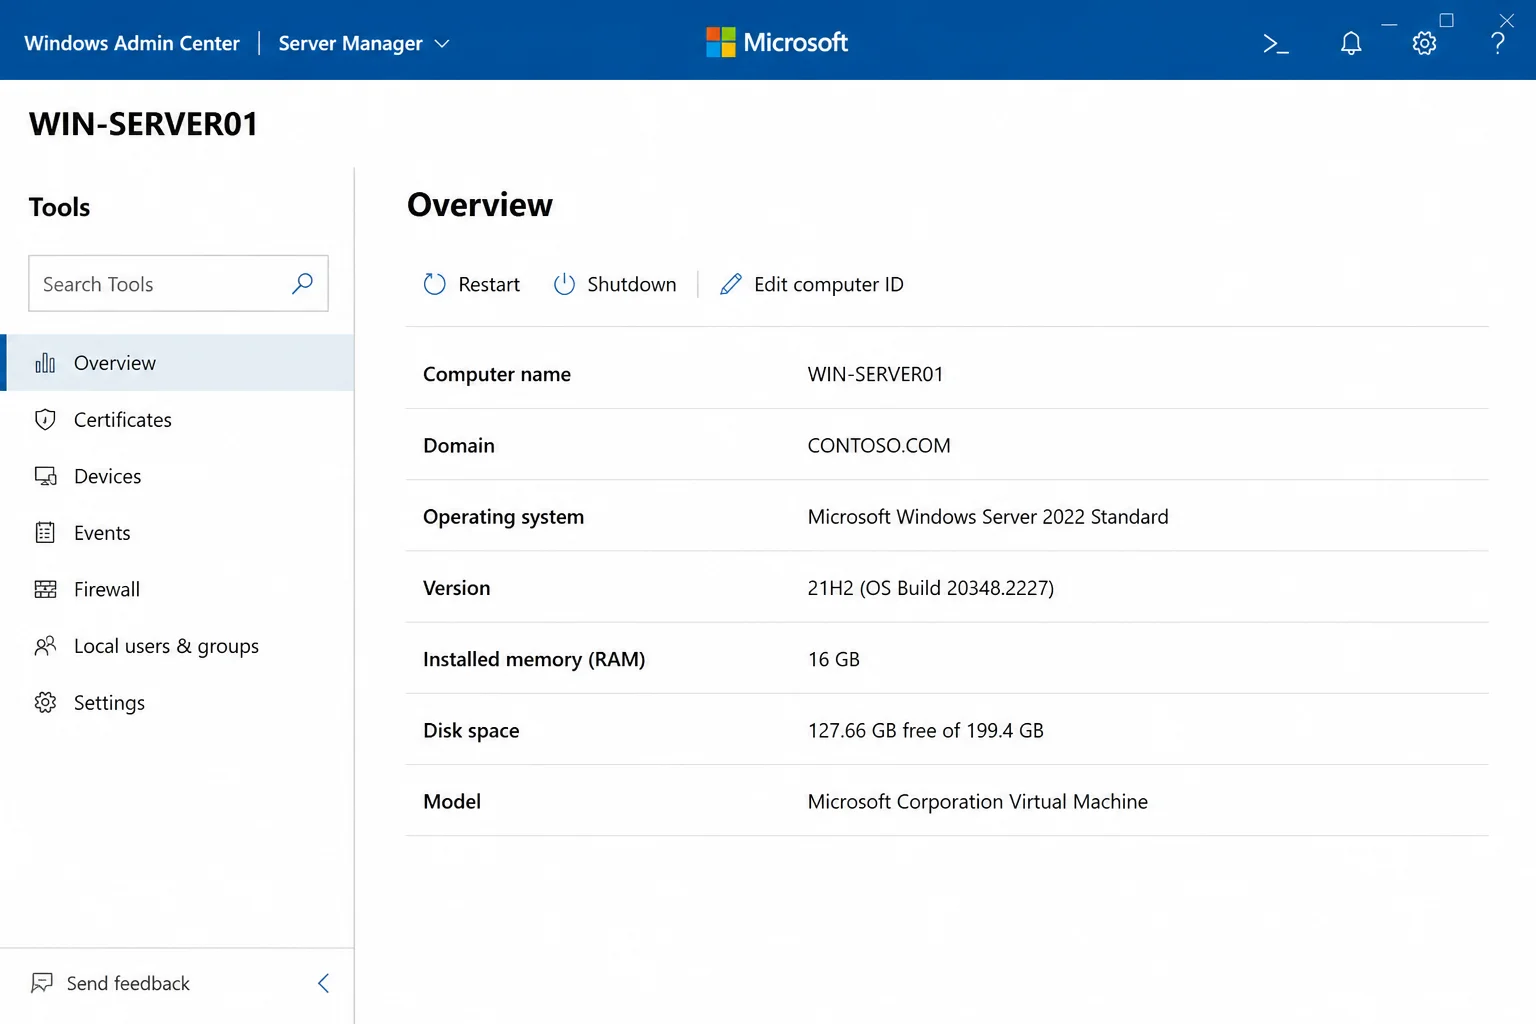Focus the Search Tools input field
Screen dimensions: 1536x1024
click(x=178, y=284)
